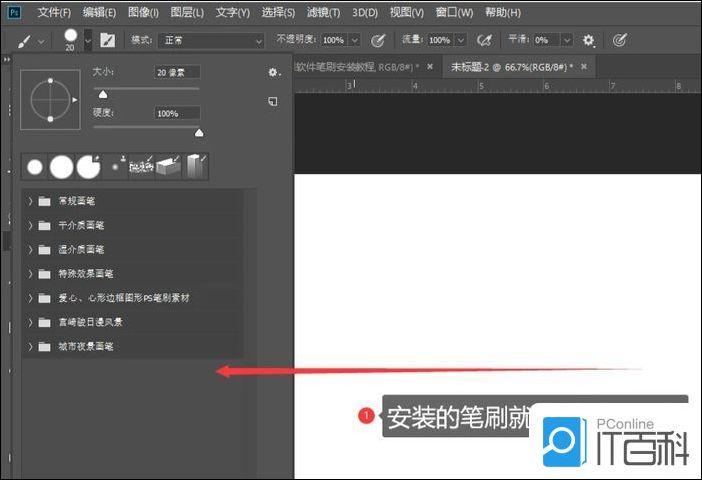Image resolution: width=702 pixels, height=480 pixels.
Task: Select the textured scatter recent brush thumbnail
Action: 141,167
